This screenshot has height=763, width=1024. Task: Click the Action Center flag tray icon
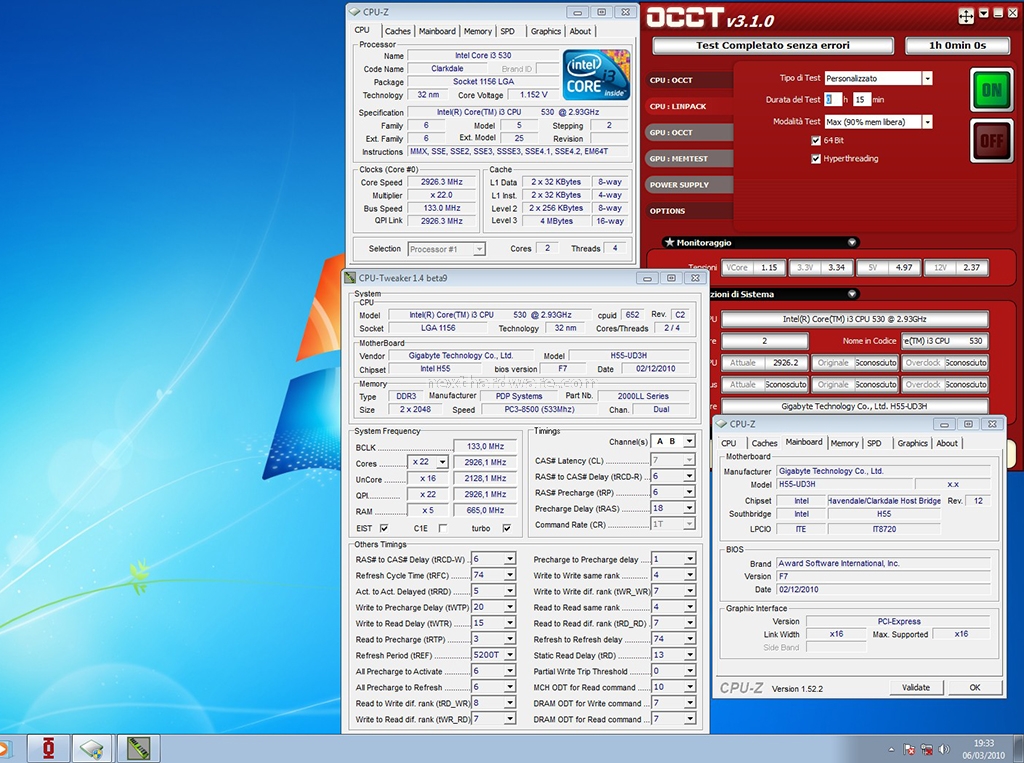coord(909,749)
